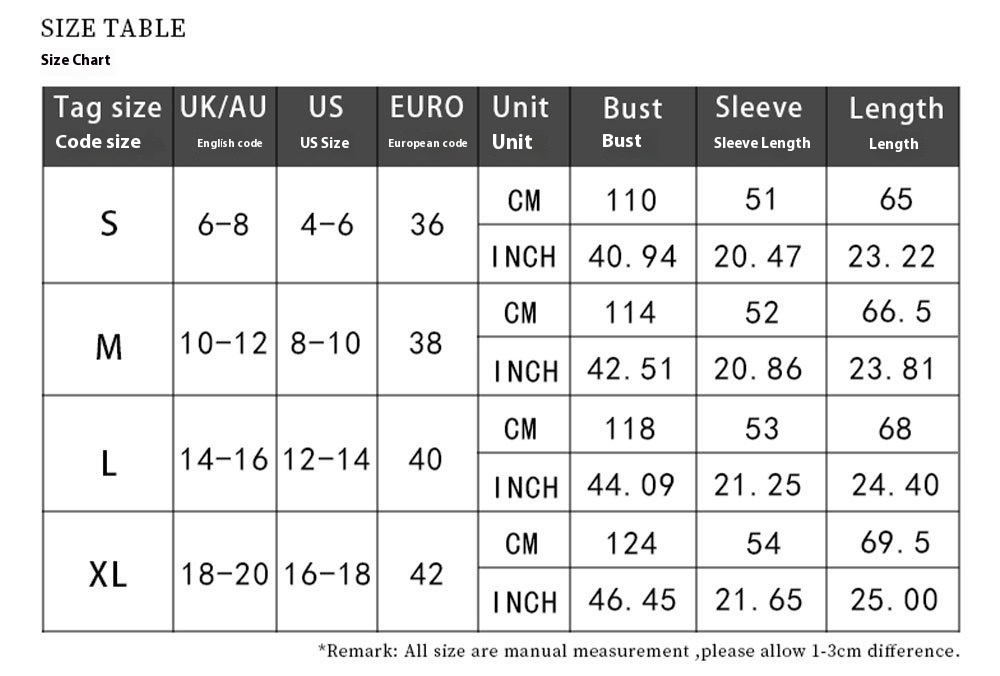
Task: Select the XL tag size cell
Action: [x=108, y=572]
